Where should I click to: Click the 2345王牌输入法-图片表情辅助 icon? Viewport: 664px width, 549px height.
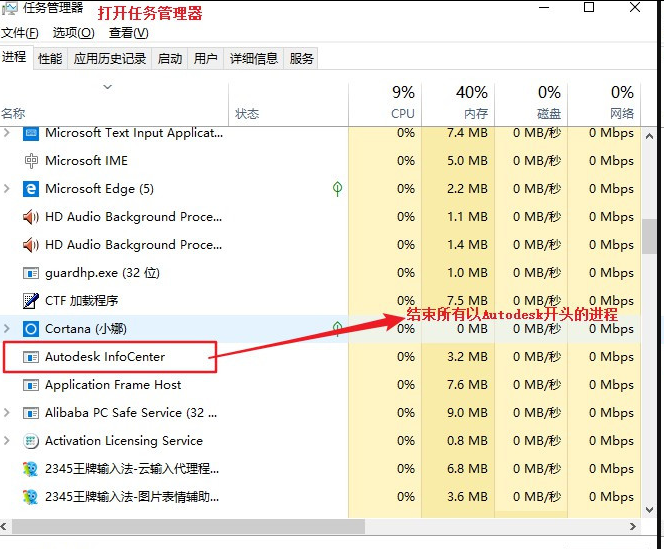click(30, 497)
